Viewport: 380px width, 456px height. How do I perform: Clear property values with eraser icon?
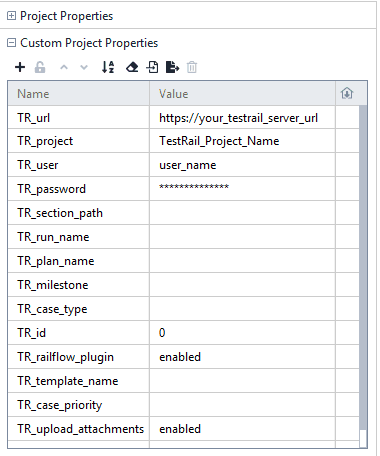point(132,68)
